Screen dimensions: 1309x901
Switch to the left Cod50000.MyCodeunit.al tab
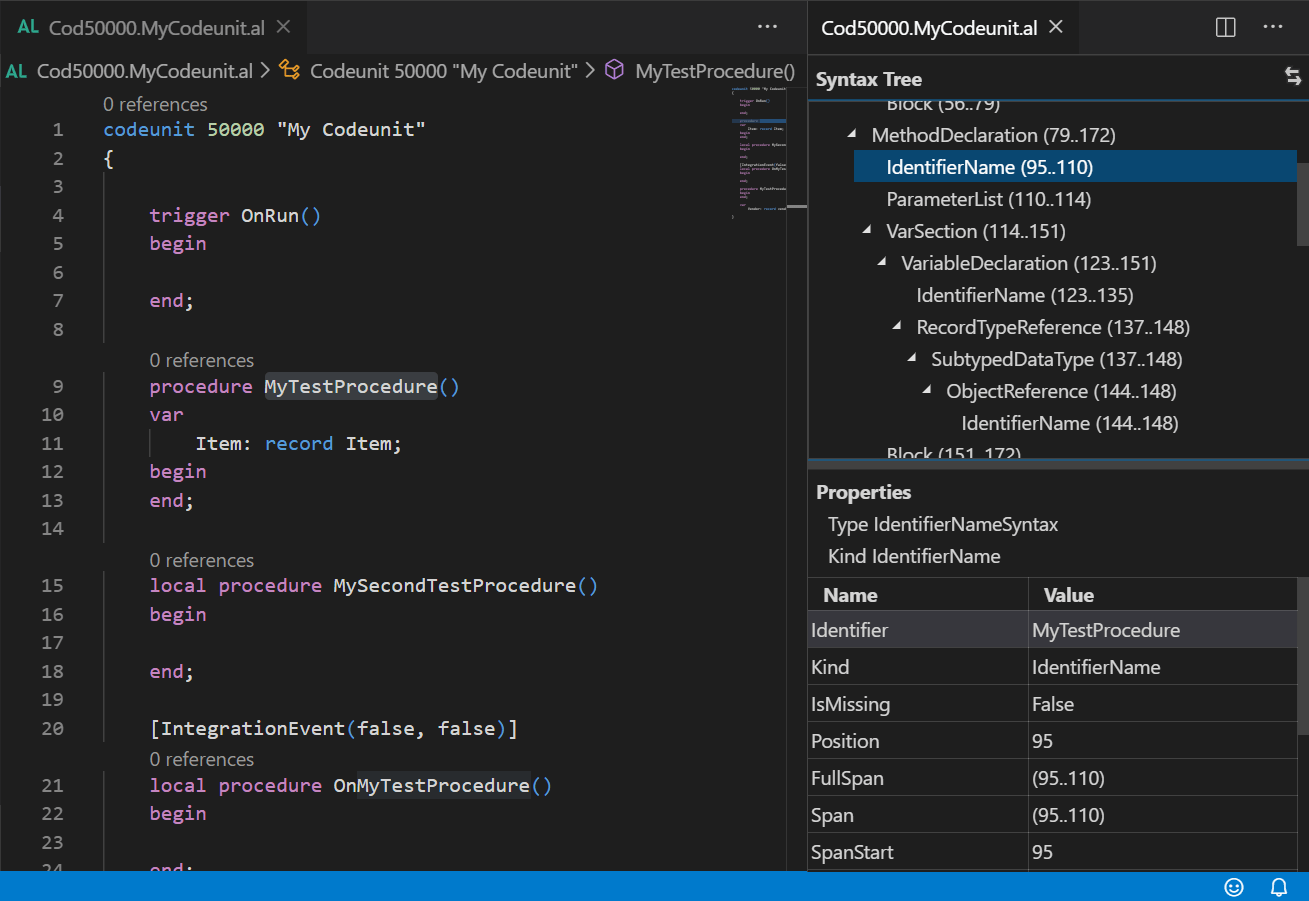[x=150, y=27]
